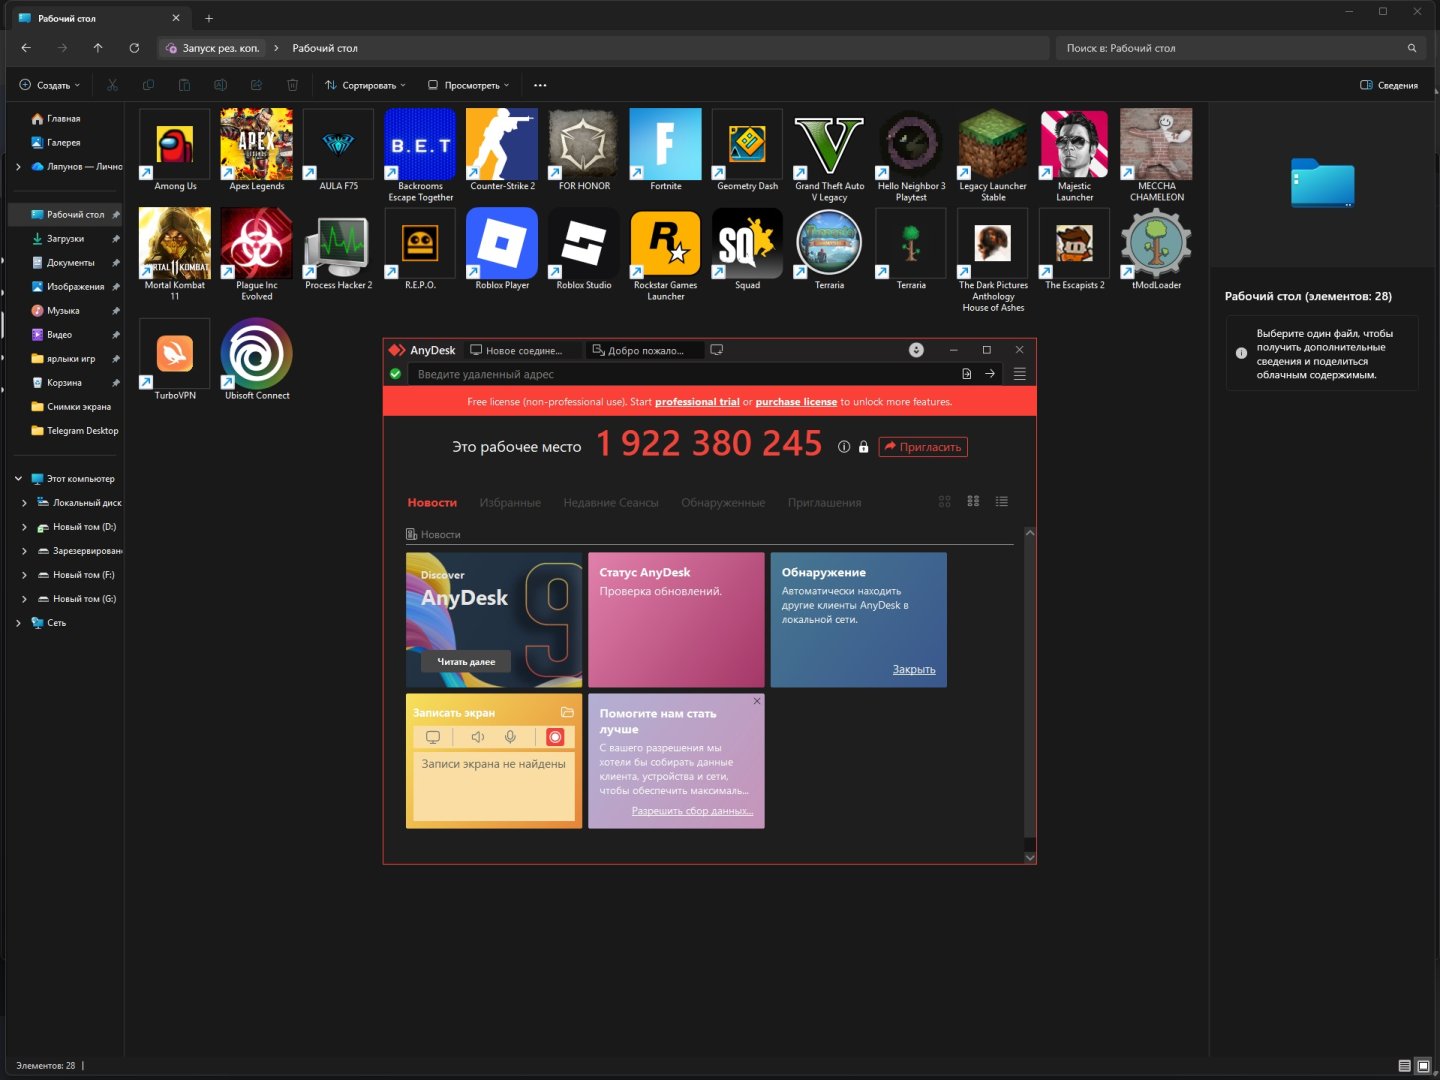Switch AnyDesk to list view
This screenshot has width=1440, height=1080.
pos(1001,501)
